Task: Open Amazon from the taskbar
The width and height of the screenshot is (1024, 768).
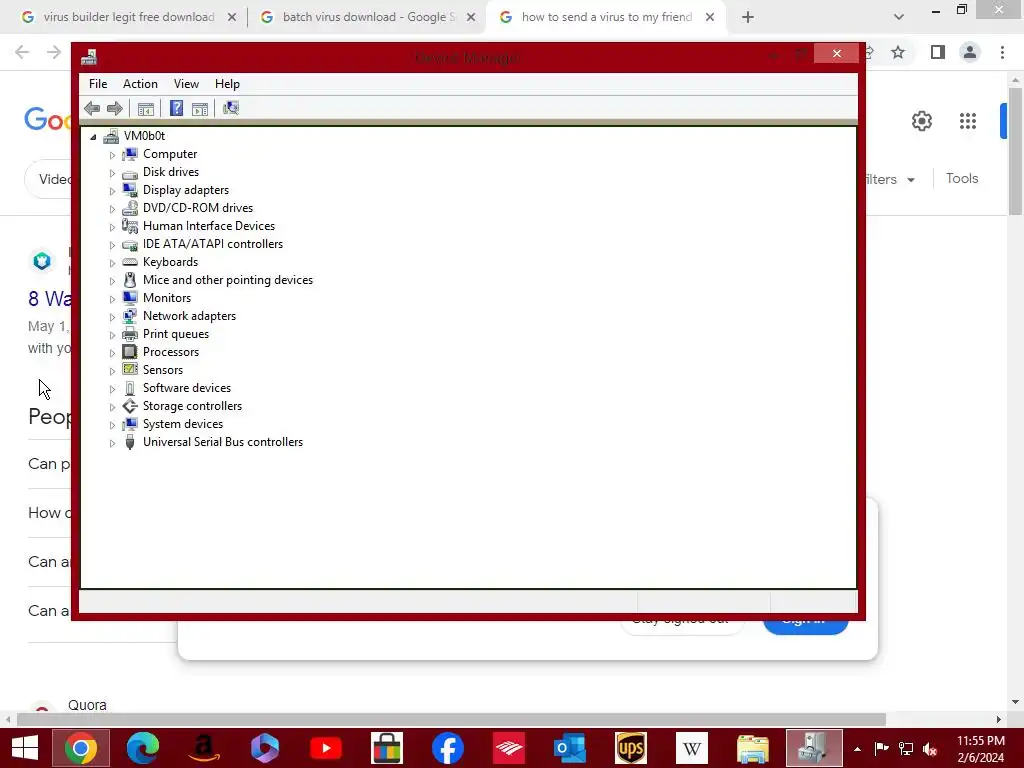Action: click(x=204, y=748)
